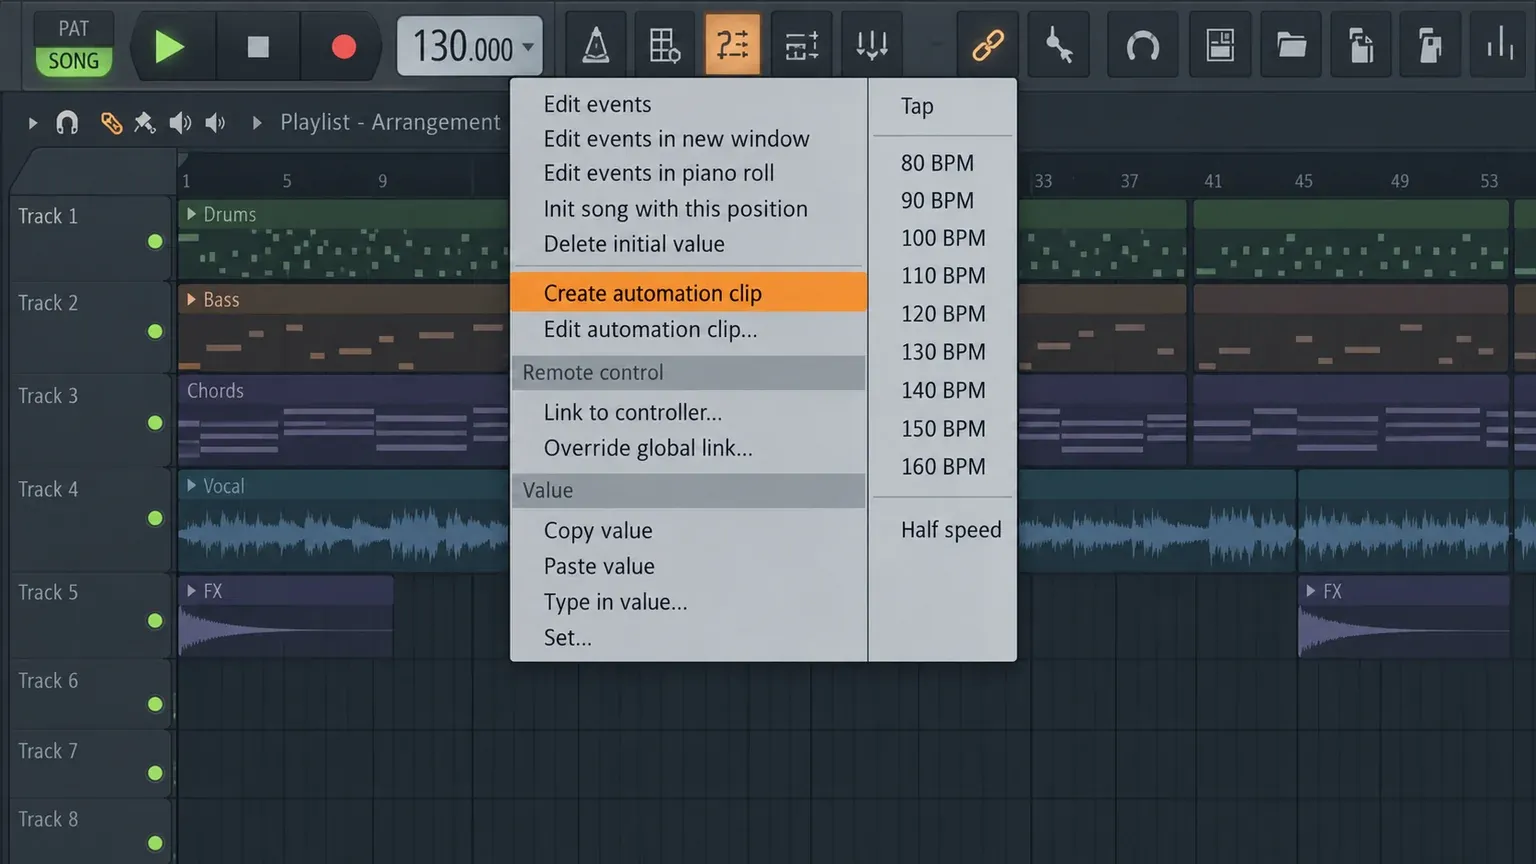Open the Channel rack icon
The image size is (1536, 864).
pos(802,45)
